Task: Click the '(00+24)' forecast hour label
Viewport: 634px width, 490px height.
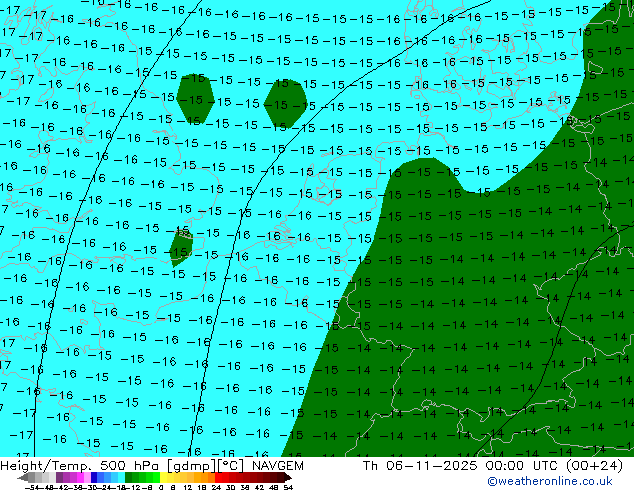Action: coord(594,466)
